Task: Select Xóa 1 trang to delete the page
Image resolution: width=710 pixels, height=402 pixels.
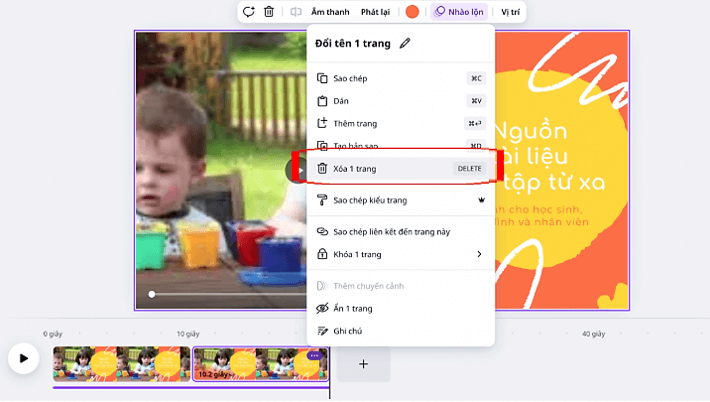Action: (401, 169)
